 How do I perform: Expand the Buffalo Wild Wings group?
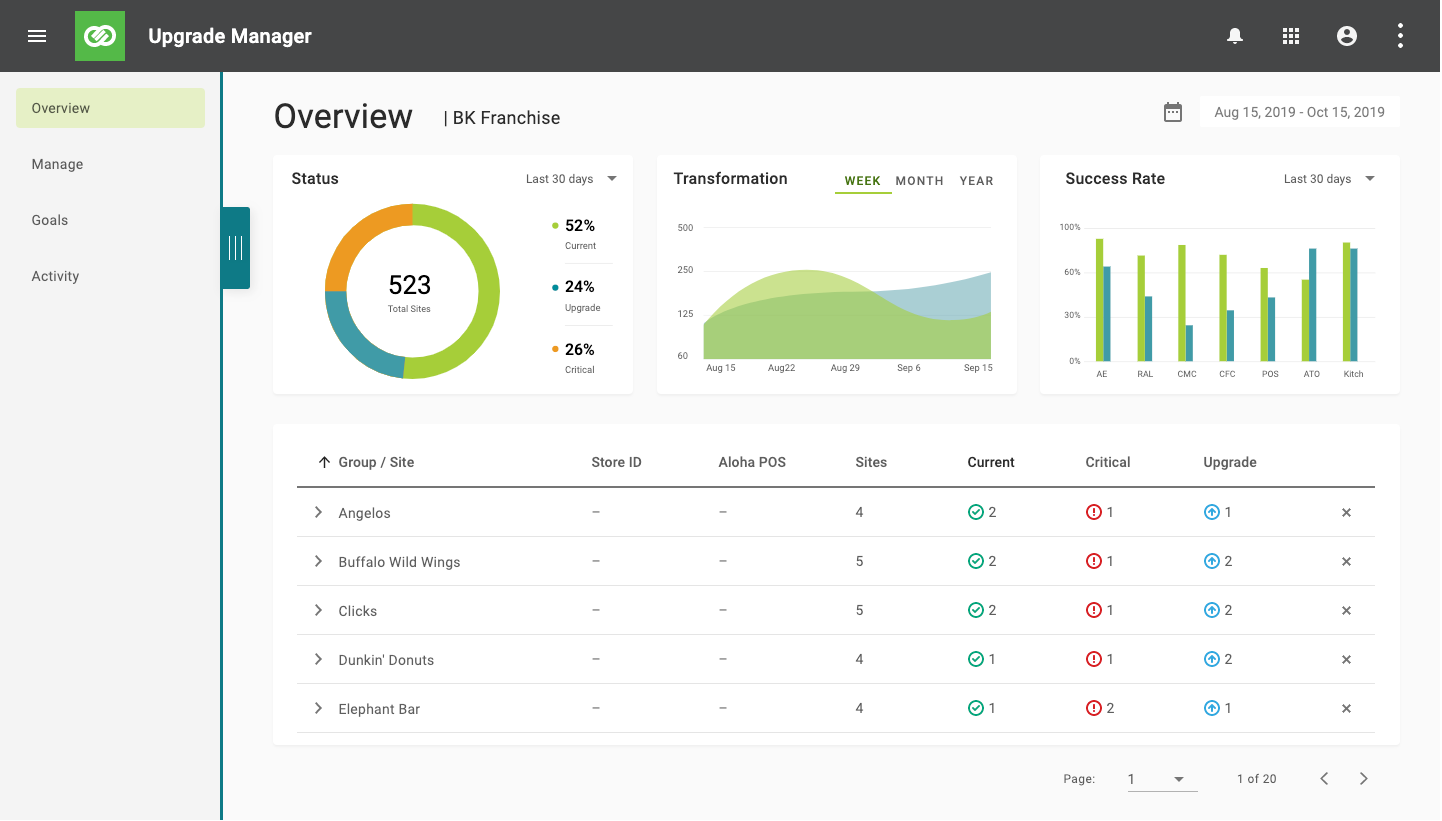(x=318, y=561)
